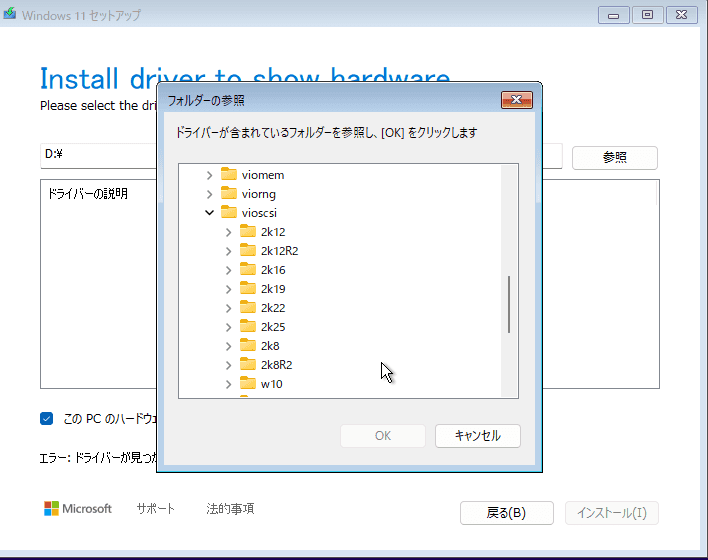Expand the 2k19 folder chevron
The width and height of the screenshot is (708, 560).
(228, 289)
